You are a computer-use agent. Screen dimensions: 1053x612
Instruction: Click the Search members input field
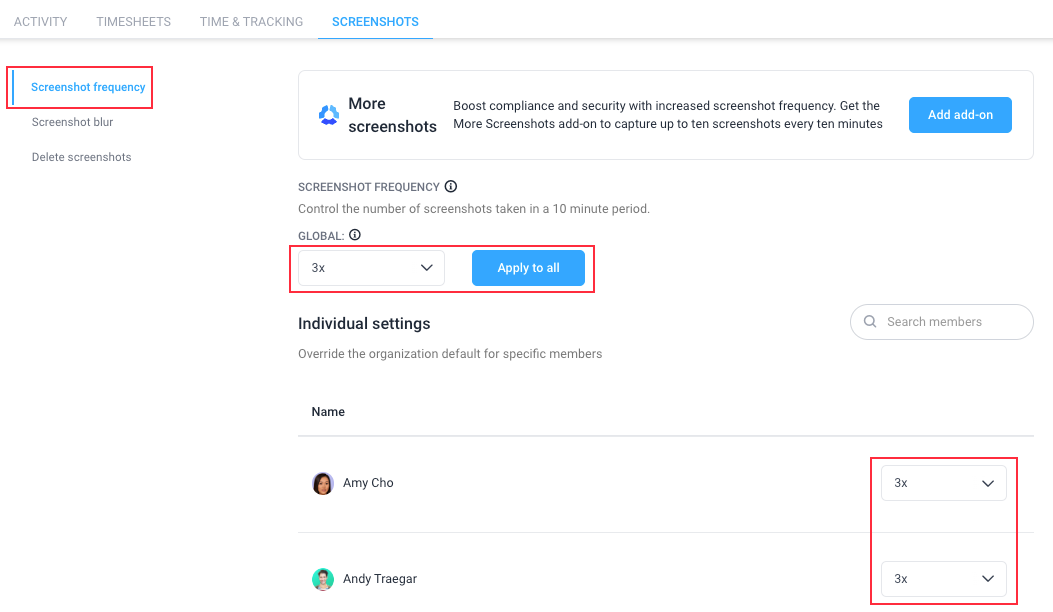tap(942, 322)
